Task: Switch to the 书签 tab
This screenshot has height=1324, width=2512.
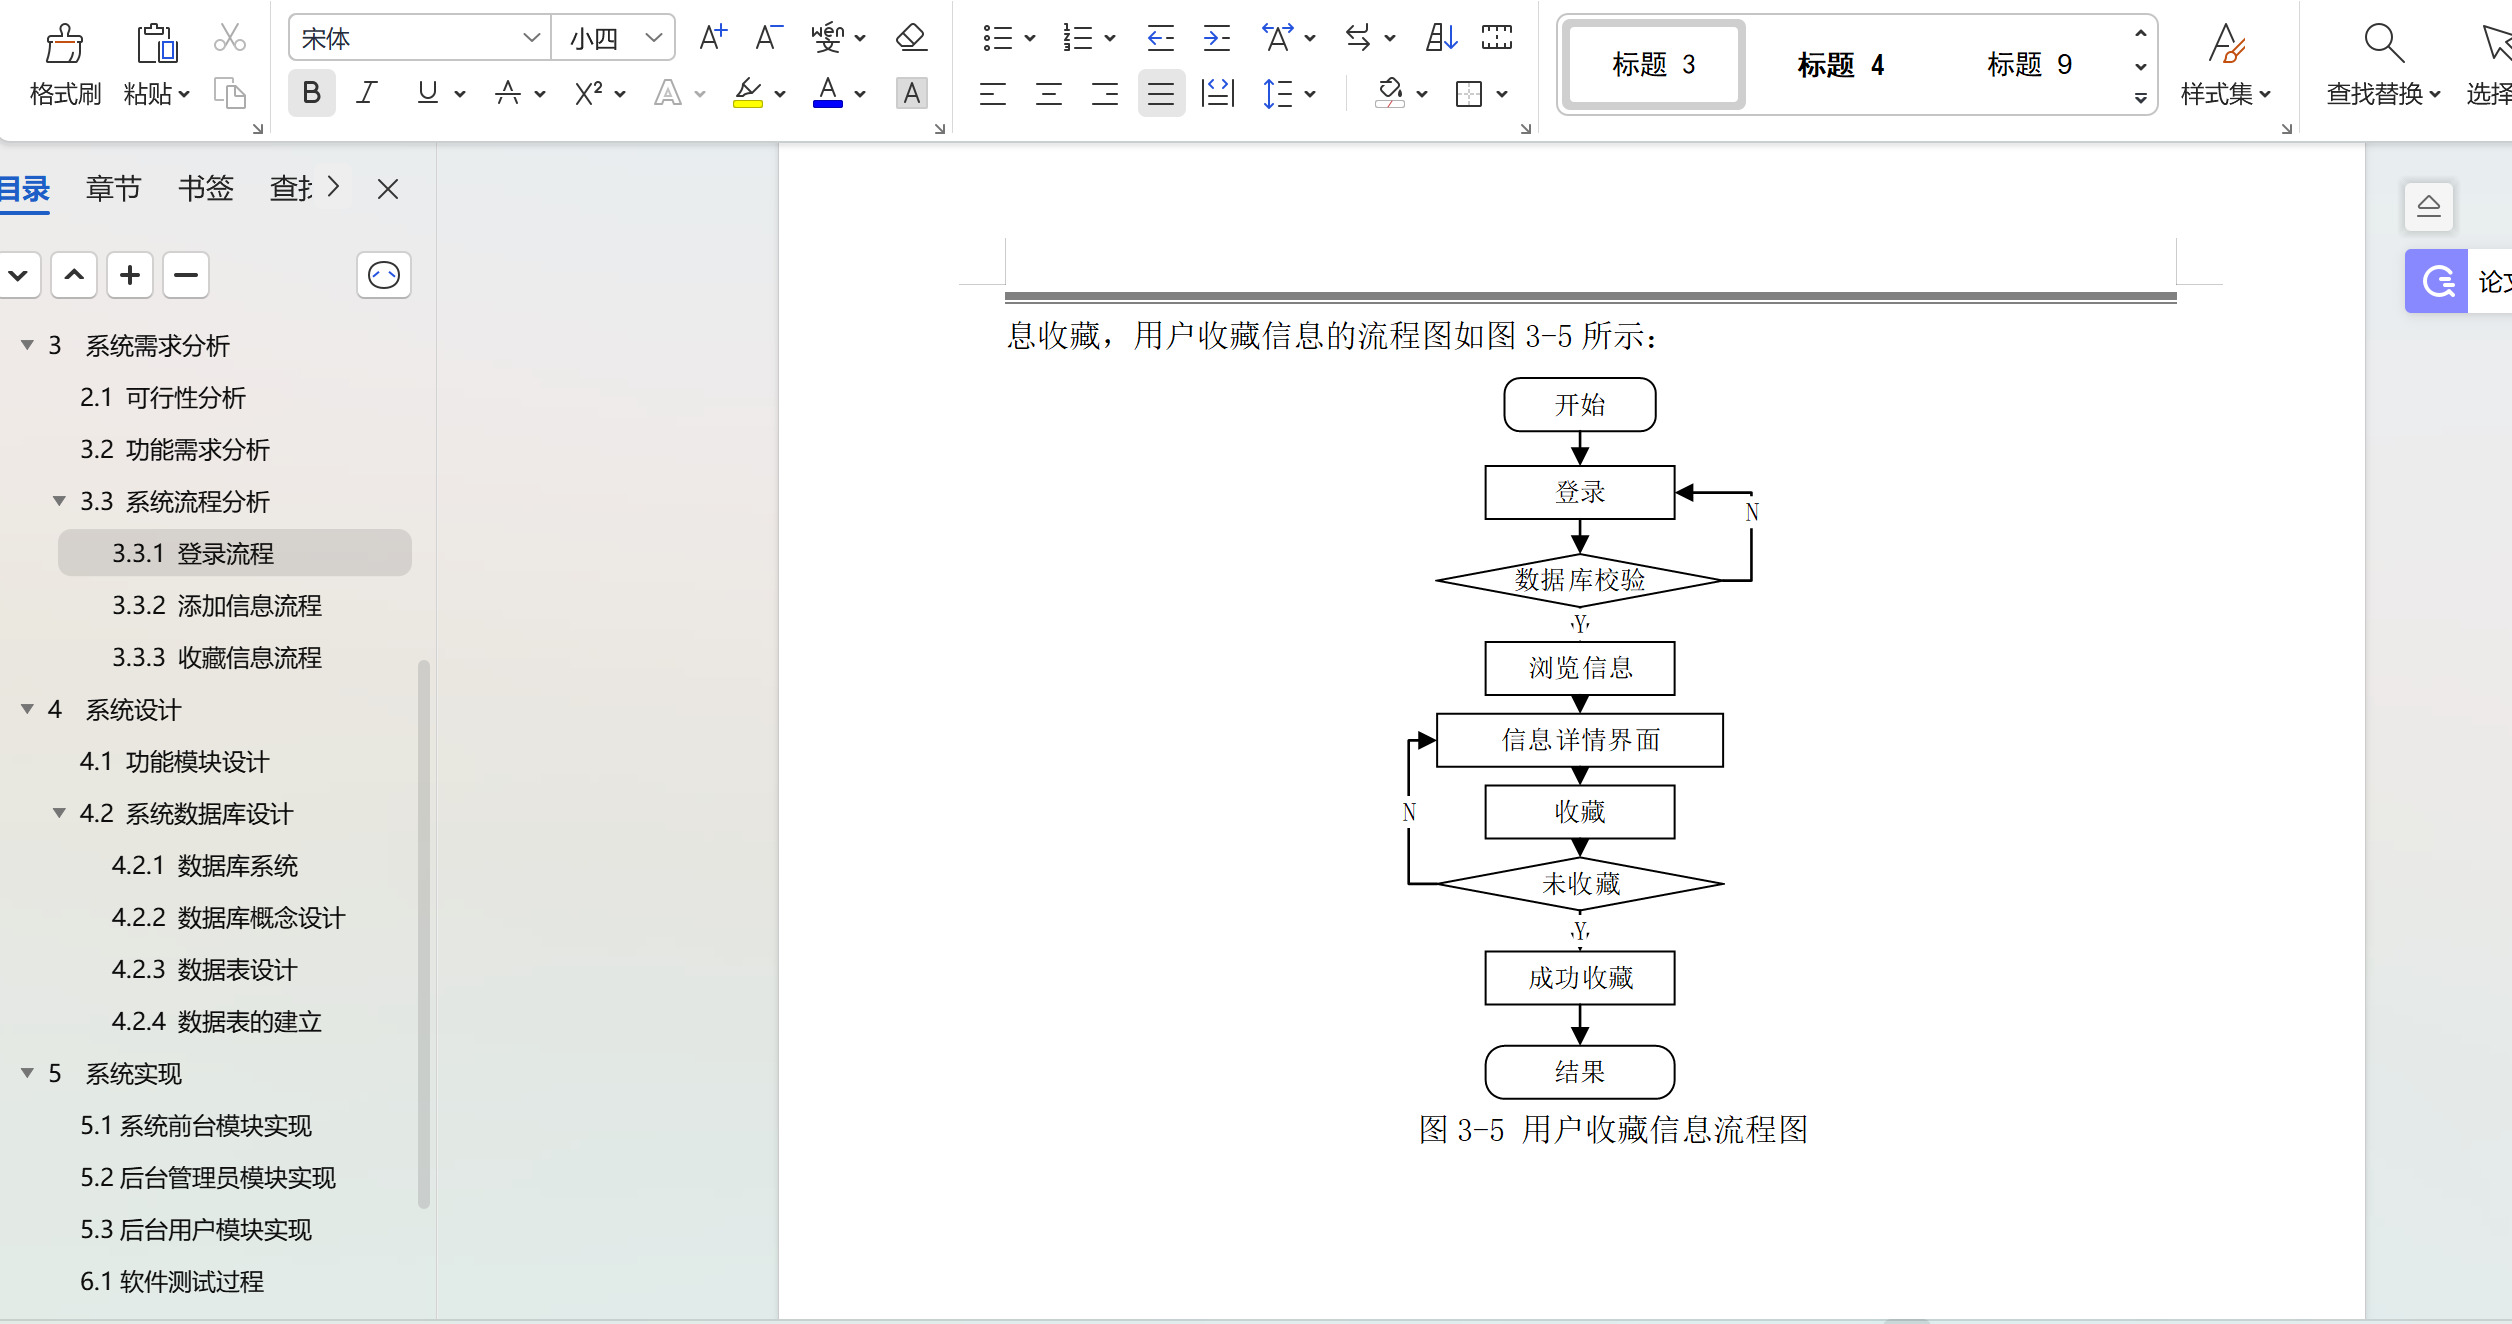Action: [x=205, y=188]
